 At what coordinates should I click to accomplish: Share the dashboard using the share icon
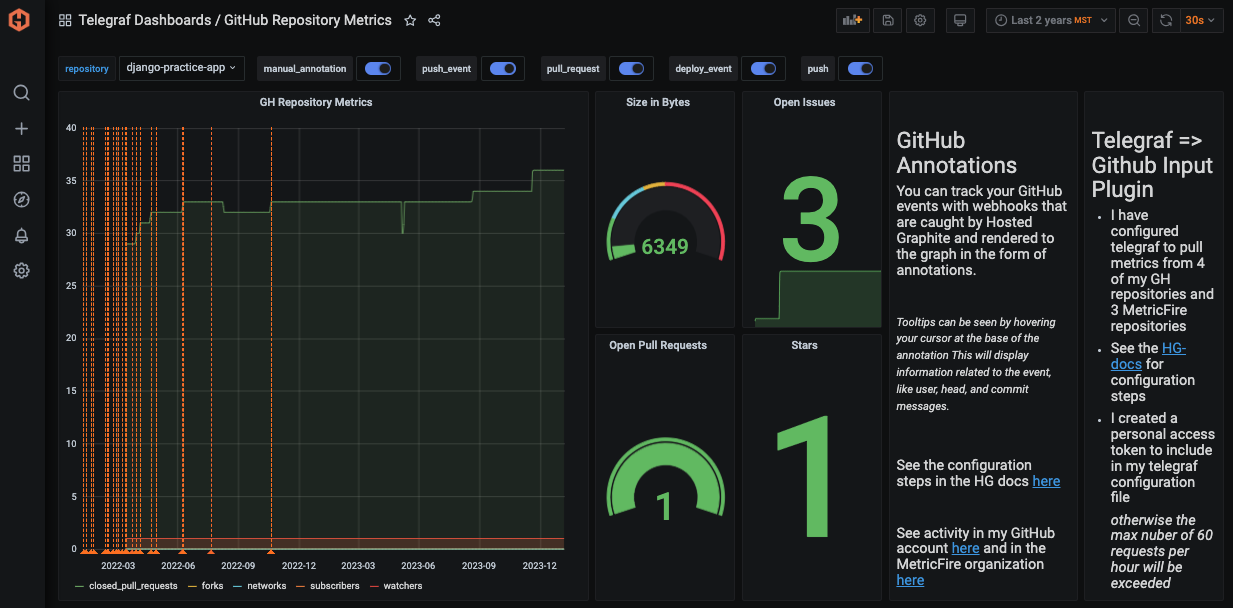[434, 20]
